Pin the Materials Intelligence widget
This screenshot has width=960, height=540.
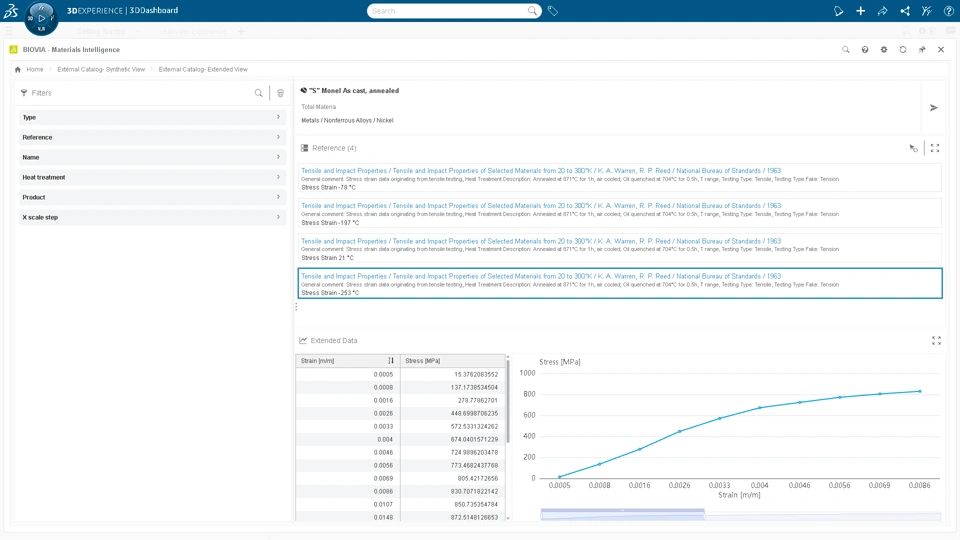(x=921, y=50)
